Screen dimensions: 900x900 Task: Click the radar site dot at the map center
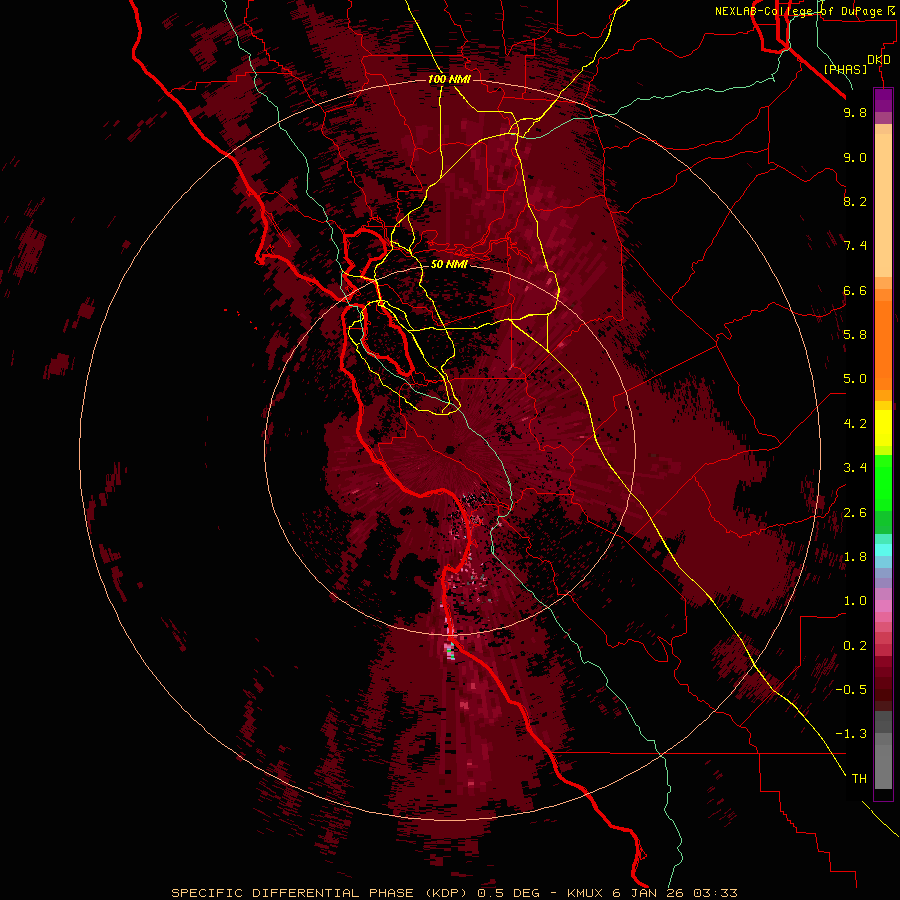click(450, 450)
